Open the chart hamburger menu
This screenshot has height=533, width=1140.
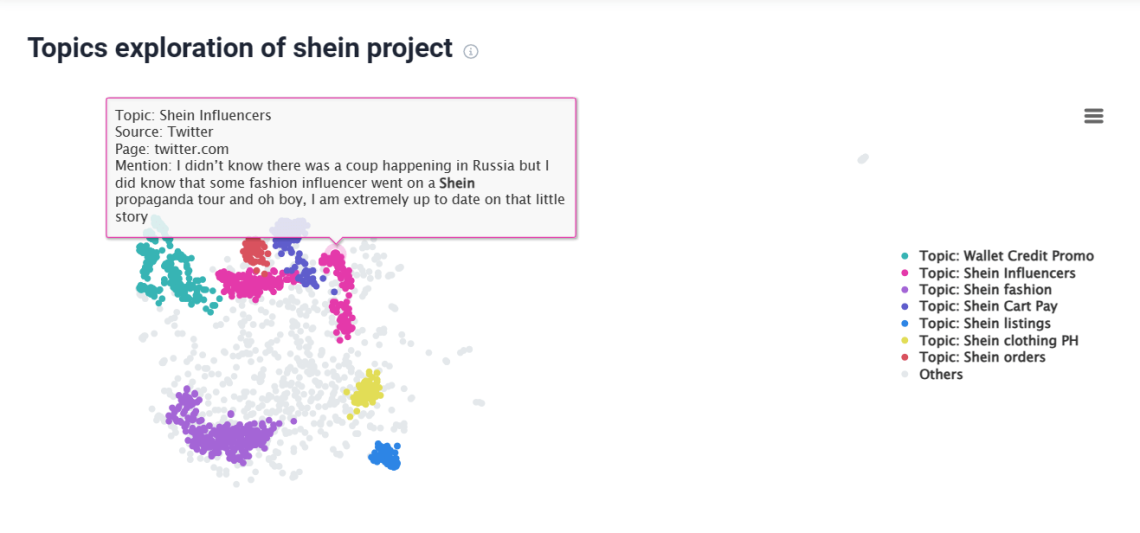[x=1093, y=116]
